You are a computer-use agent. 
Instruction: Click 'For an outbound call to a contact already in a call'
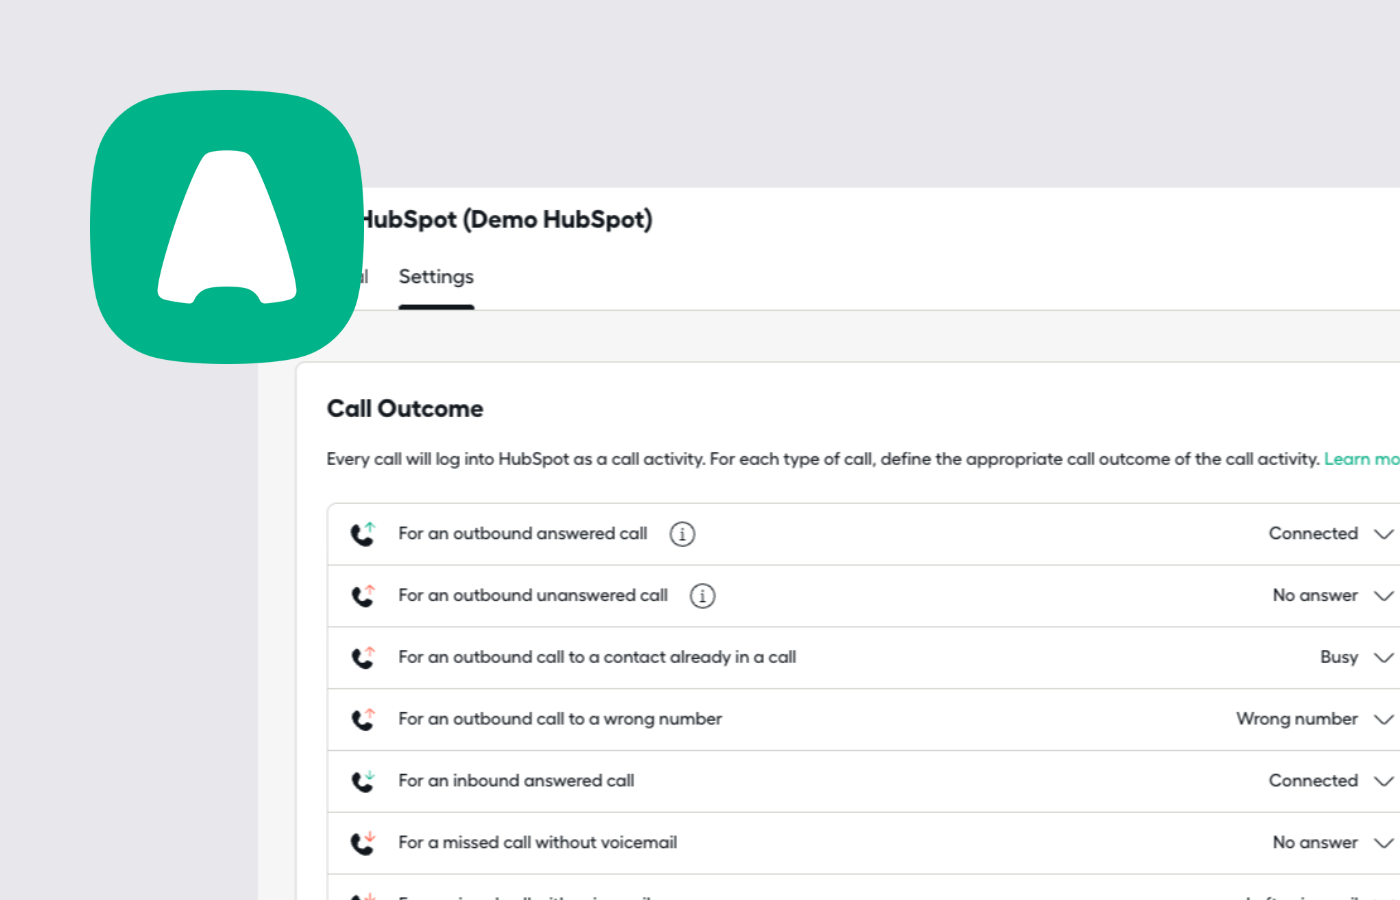point(597,658)
